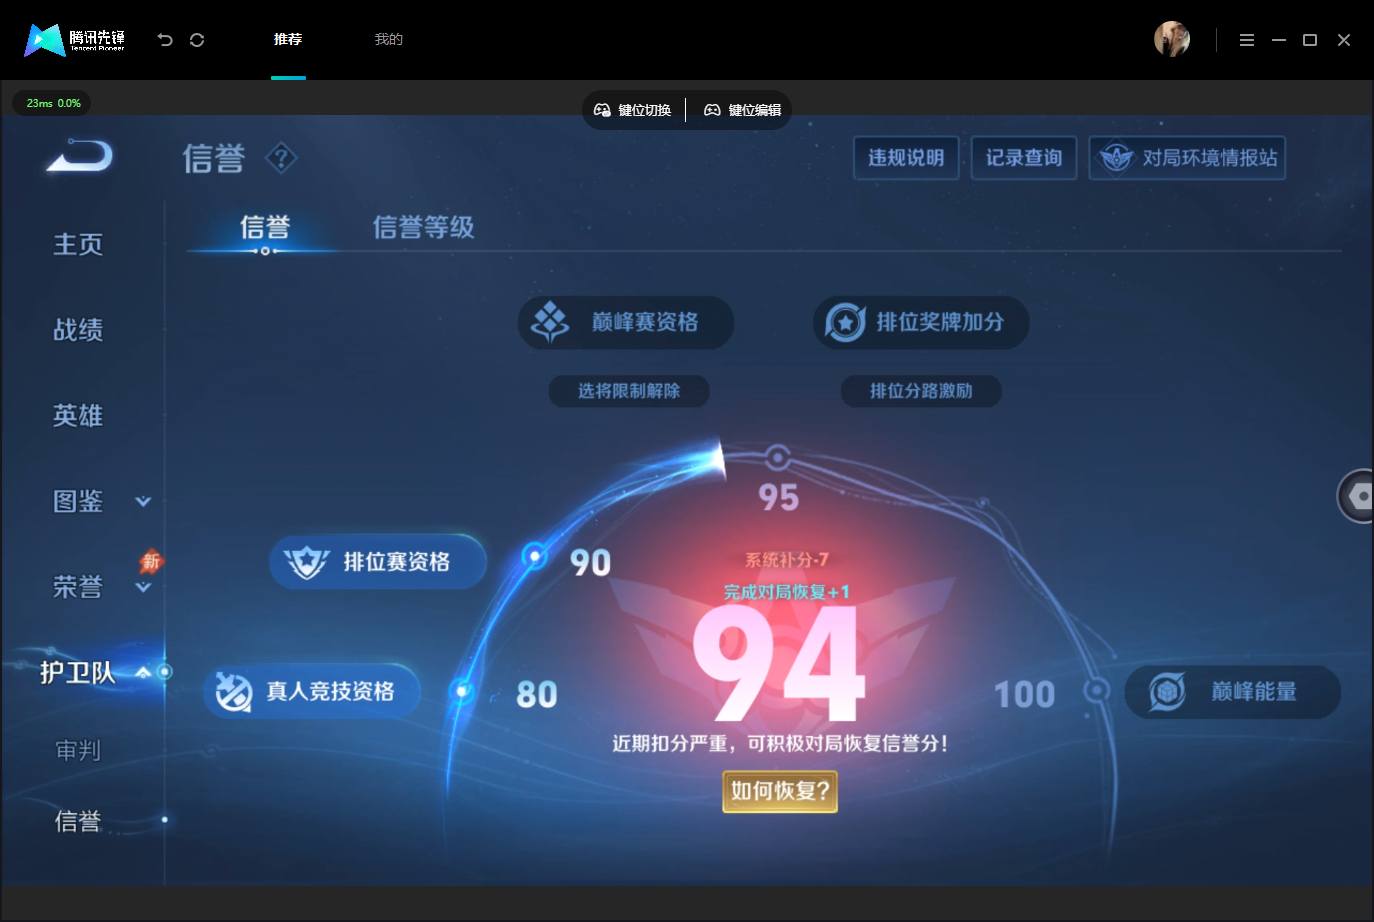
Task: Open the 信誉 help question mark
Action: pyautogui.click(x=281, y=158)
